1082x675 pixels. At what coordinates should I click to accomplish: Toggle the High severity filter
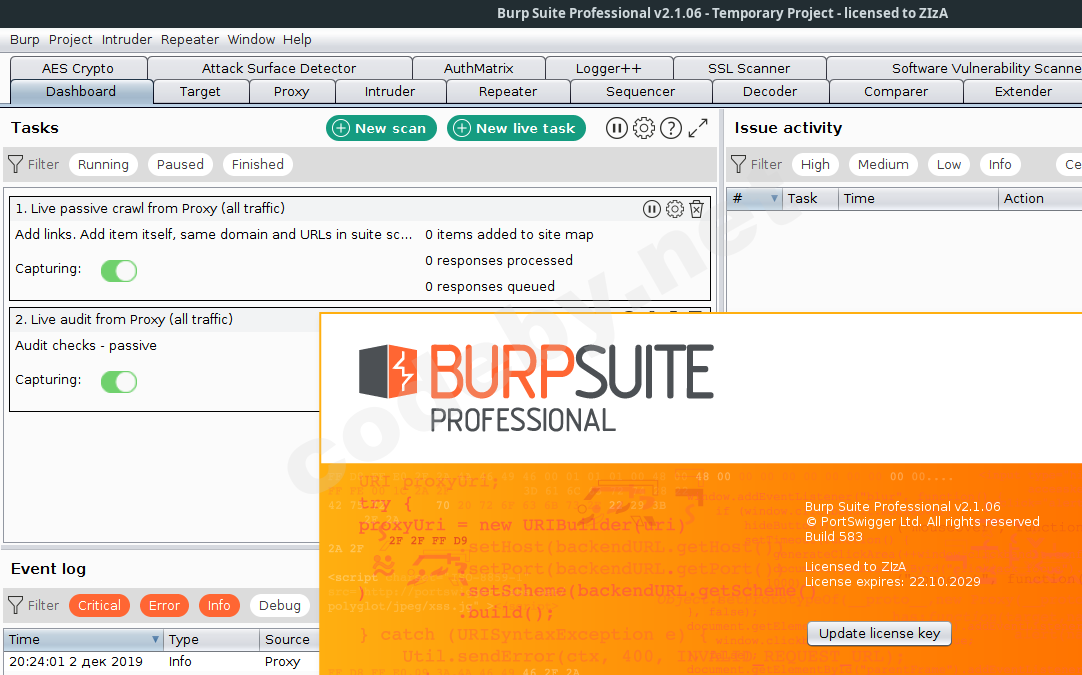(815, 164)
